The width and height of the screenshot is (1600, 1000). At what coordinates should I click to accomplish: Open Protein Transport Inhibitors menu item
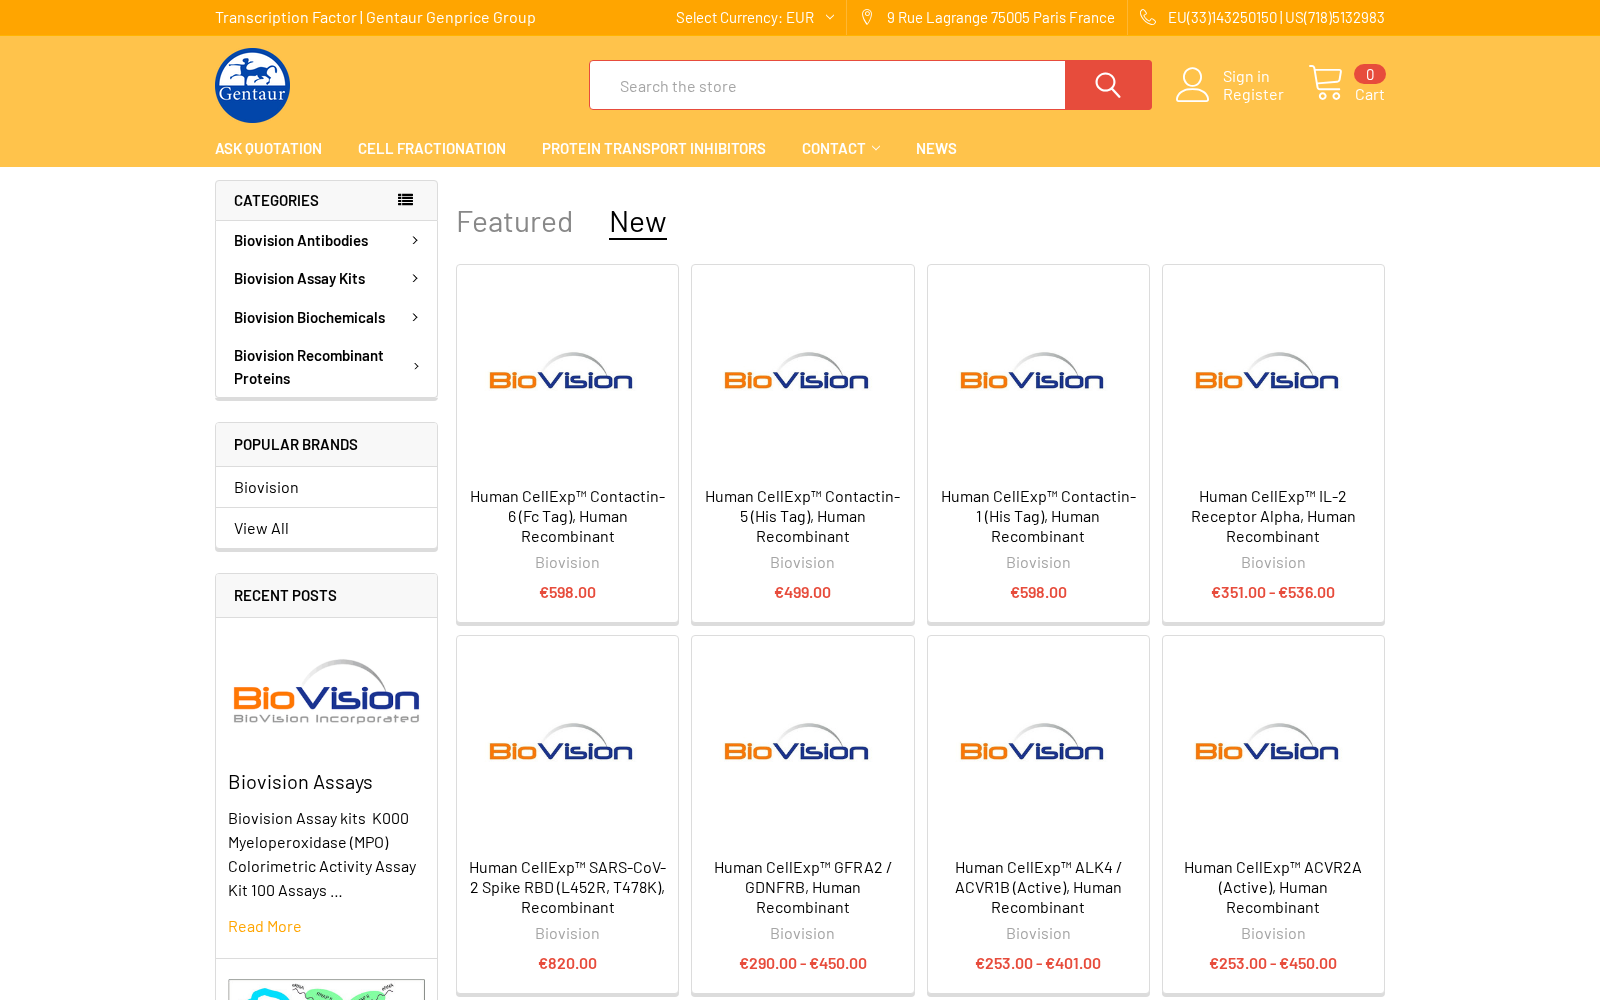tap(654, 148)
